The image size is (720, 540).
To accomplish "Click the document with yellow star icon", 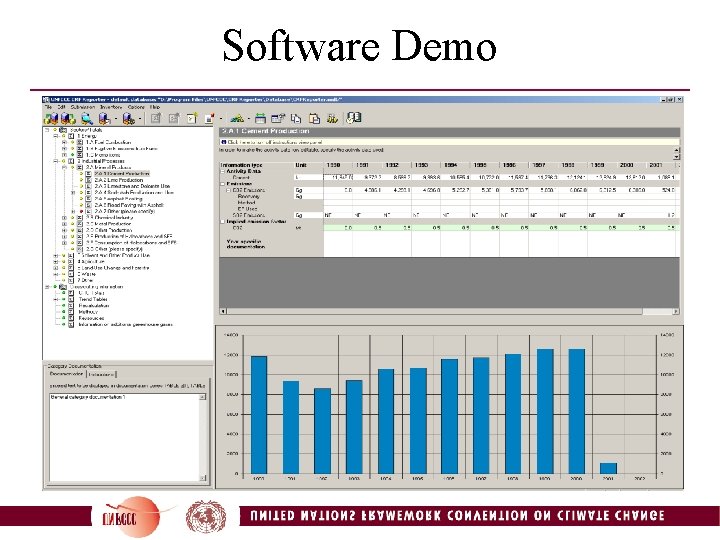I will tap(191, 118).
